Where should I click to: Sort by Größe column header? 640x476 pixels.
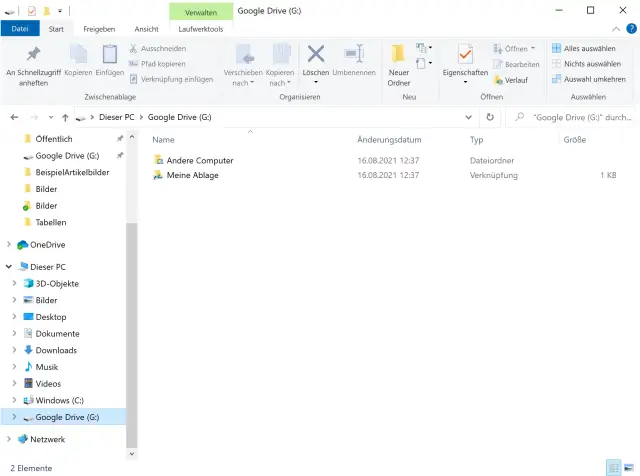click(575, 140)
